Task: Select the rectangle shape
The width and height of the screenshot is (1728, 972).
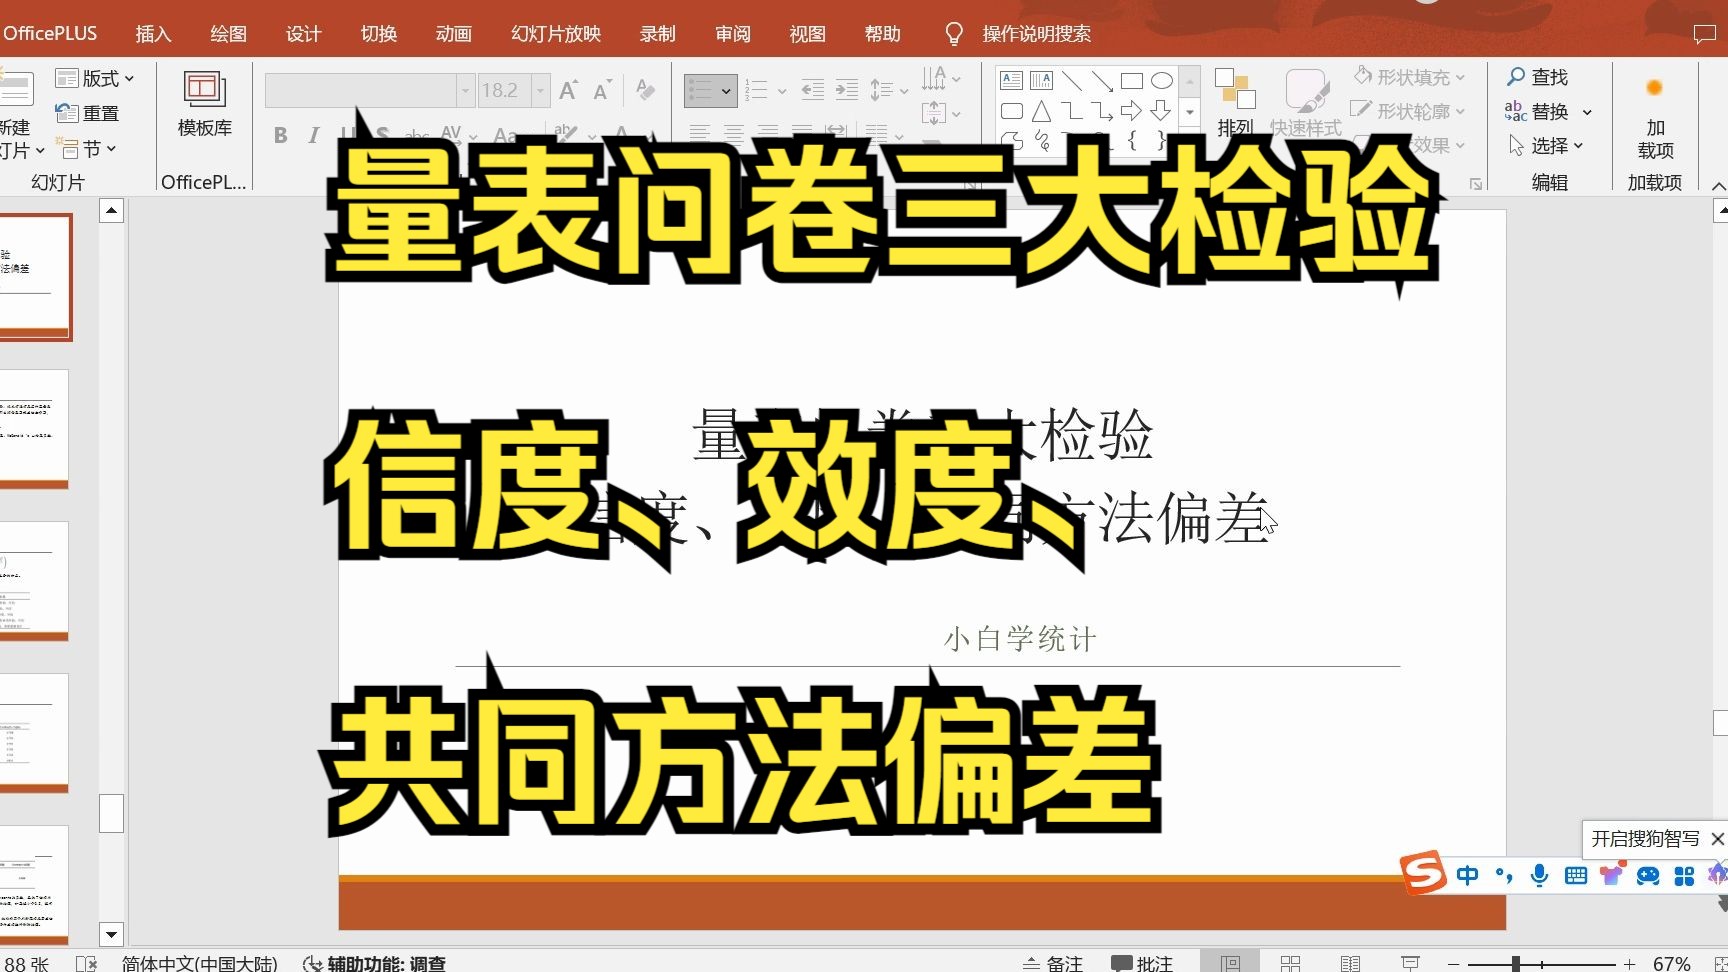Action: [1132, 81]
